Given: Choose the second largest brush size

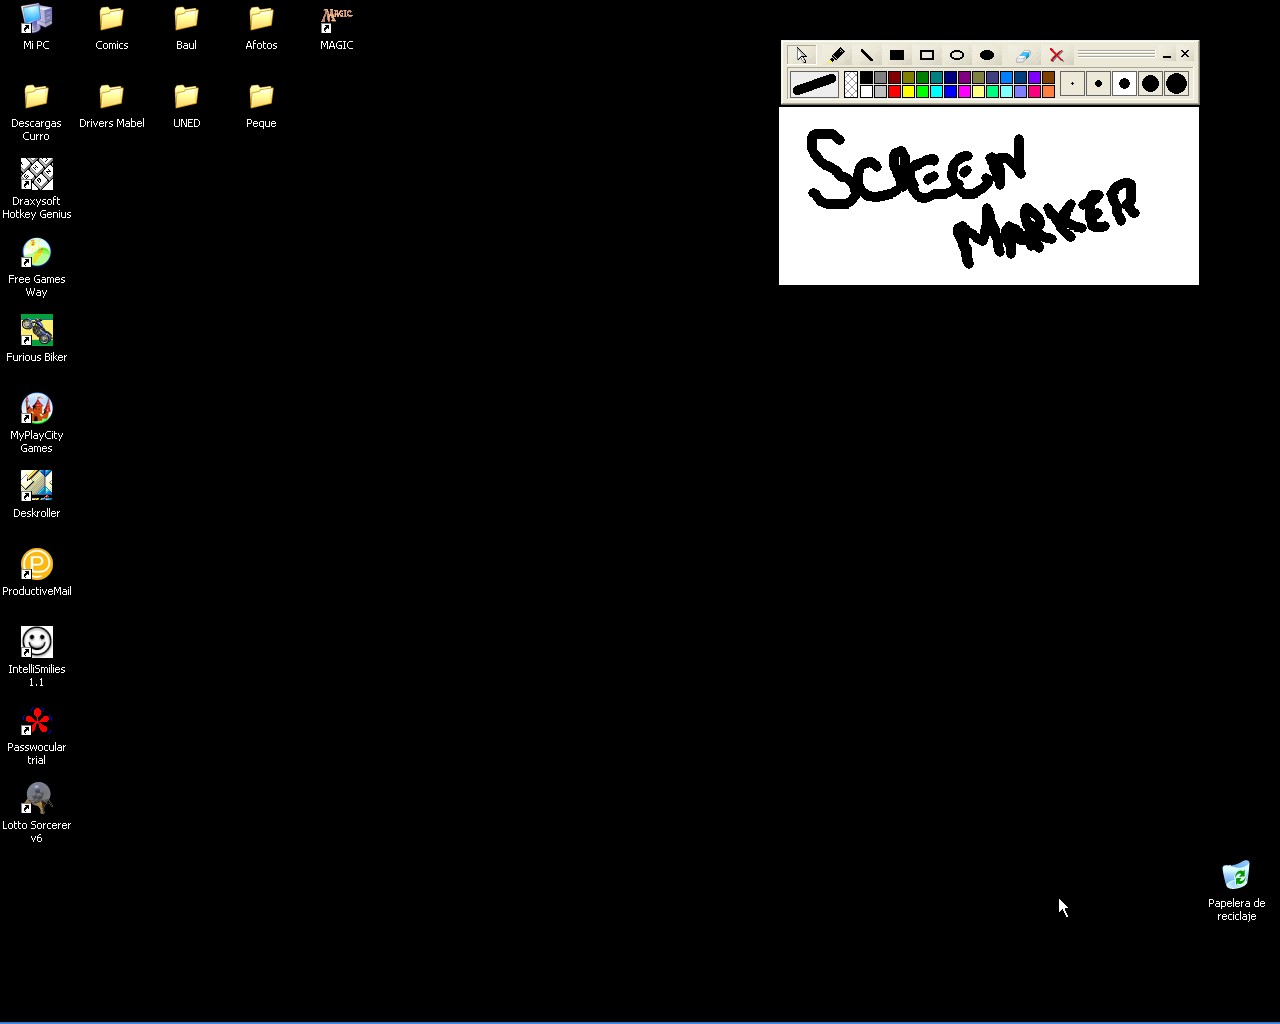Looking at the screenshot, I should point(1150,84).
